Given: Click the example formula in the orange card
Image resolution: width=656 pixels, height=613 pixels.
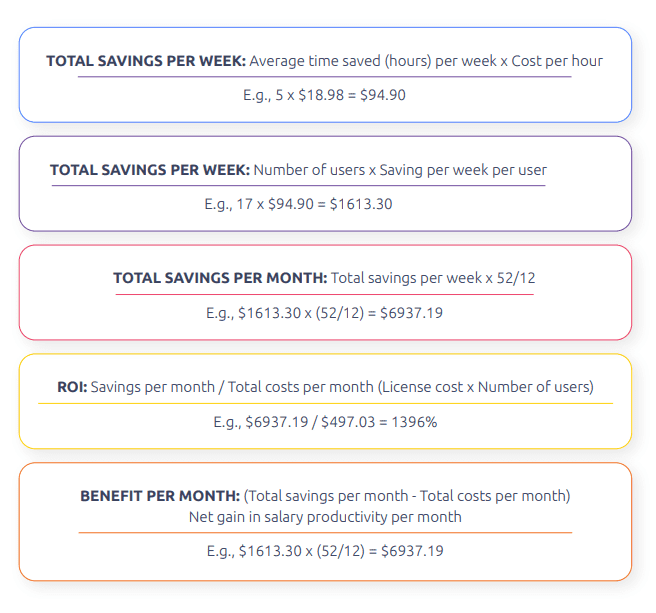Looking at the screenshot, I should pyautogui.click(x=325, y=551).
